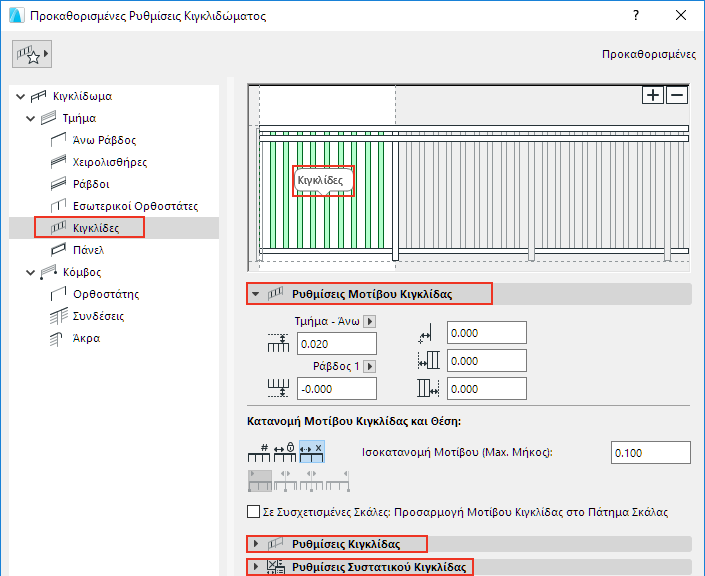Select Κόμβος tree item
705x576 pixels.
click(82, 272)
